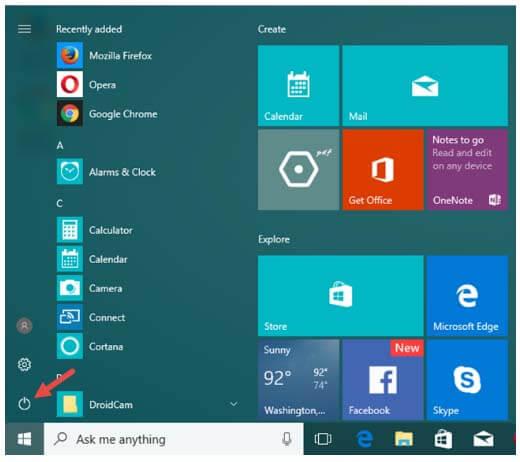Open the Mail tile
The width and height of the screenshot is (520, 462).
[425, 86]
